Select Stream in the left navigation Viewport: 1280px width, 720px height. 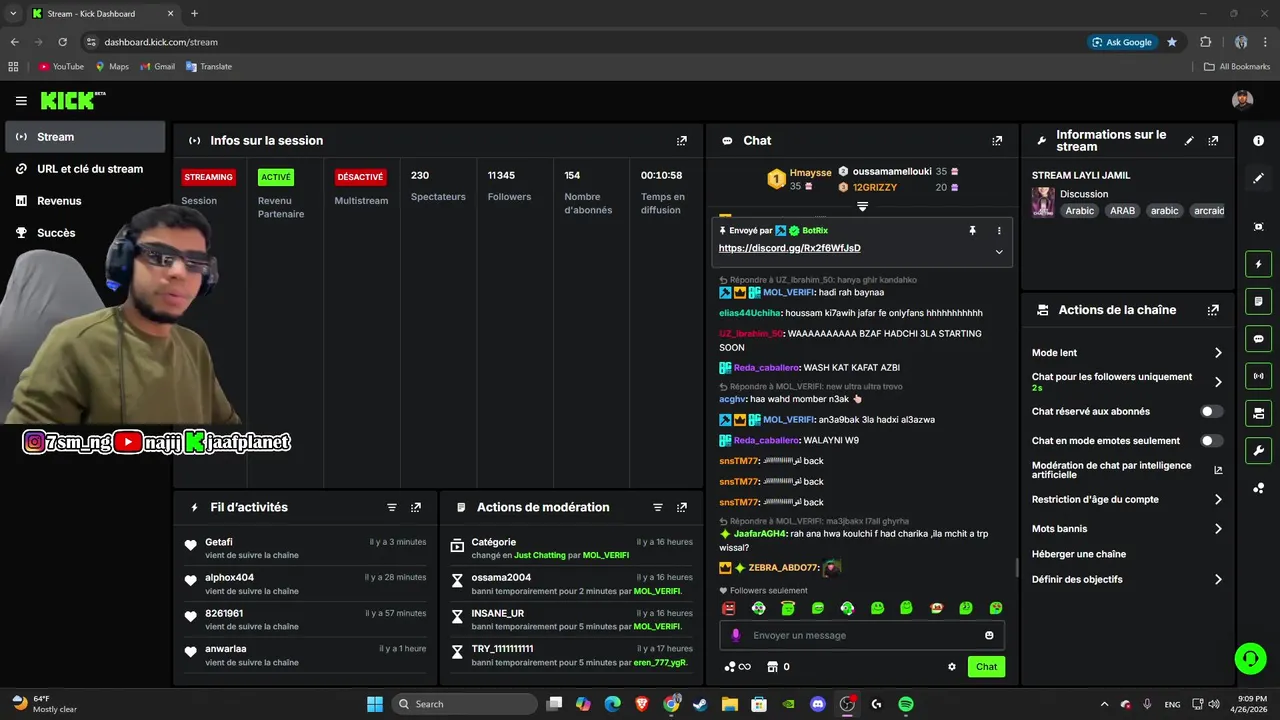click(85, 137)
